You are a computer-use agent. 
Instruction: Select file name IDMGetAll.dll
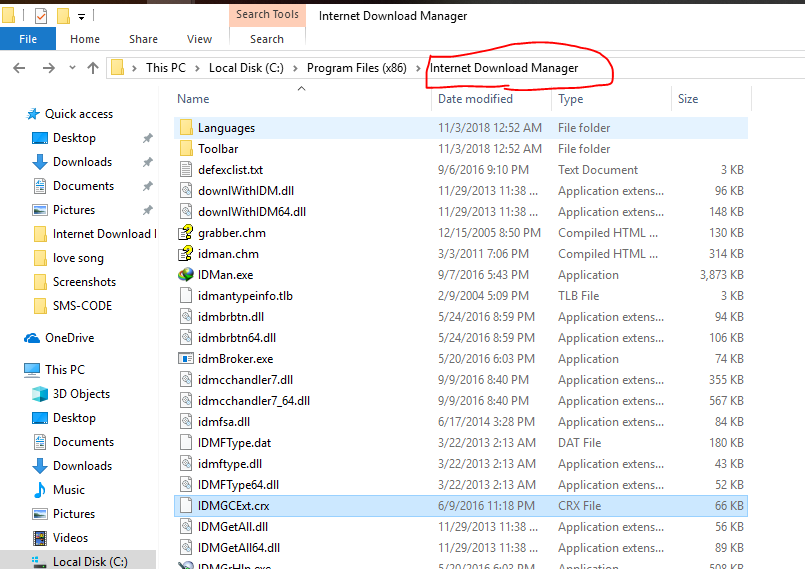click(x=233, y=527)
